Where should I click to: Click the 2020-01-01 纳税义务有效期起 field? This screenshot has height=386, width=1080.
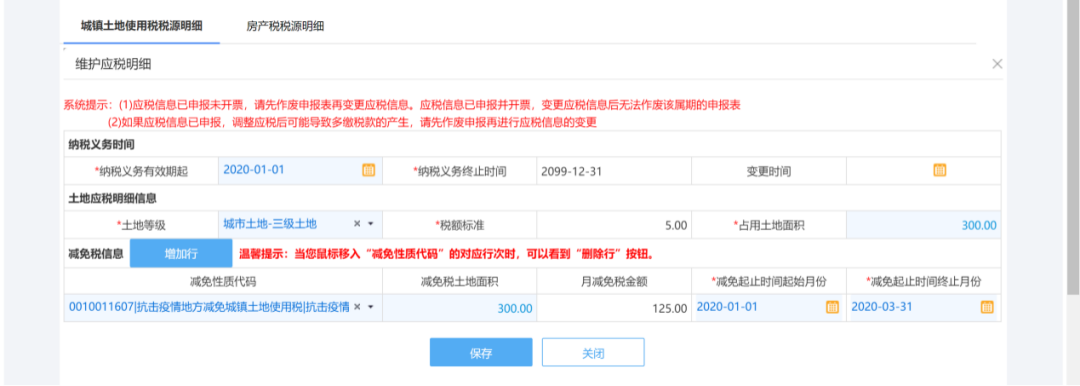tap(300, 170)
